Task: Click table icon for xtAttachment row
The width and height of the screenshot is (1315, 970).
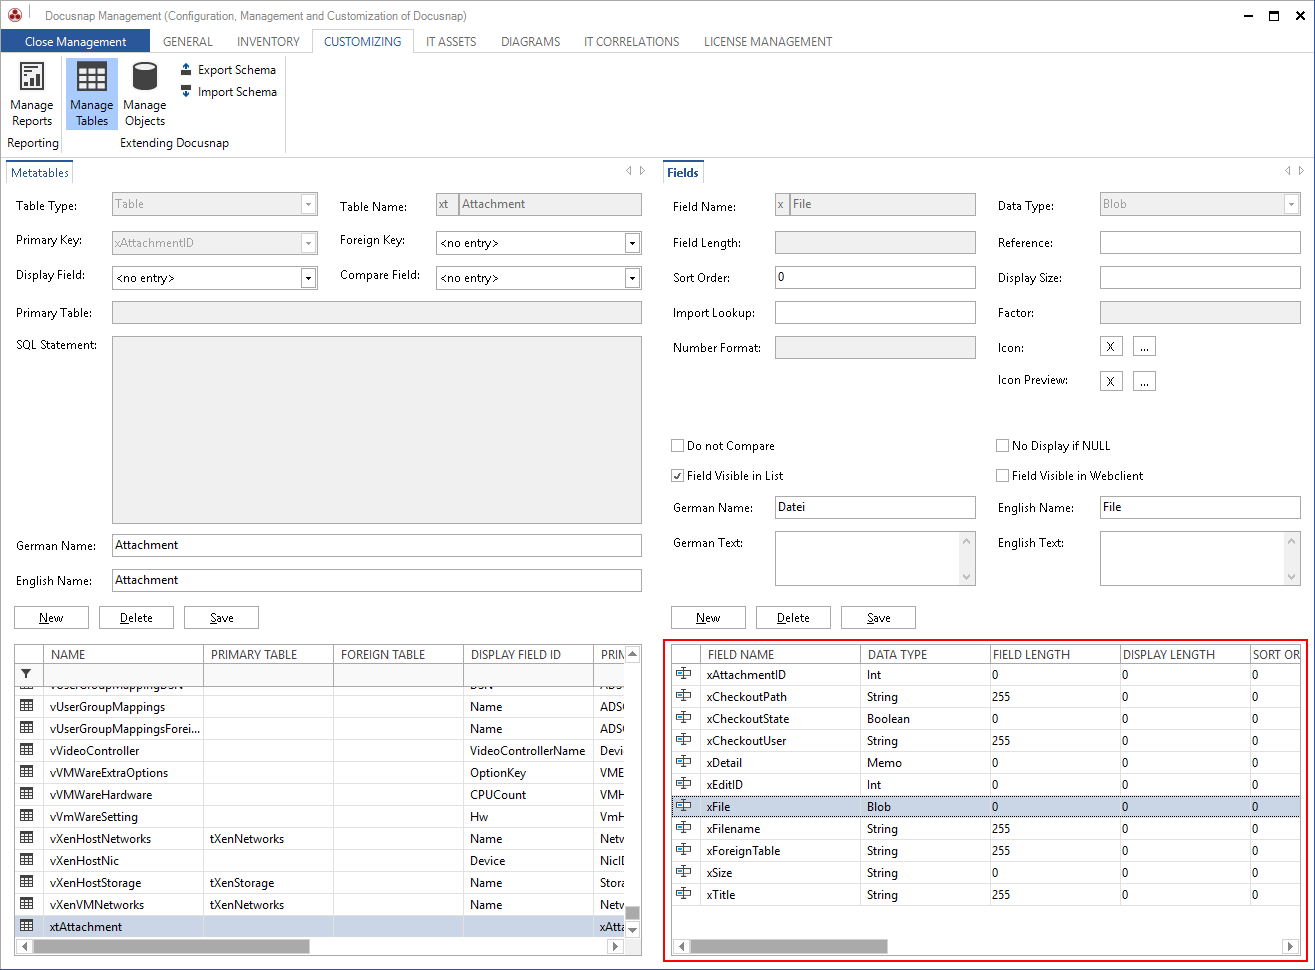Action: (27, 926)
